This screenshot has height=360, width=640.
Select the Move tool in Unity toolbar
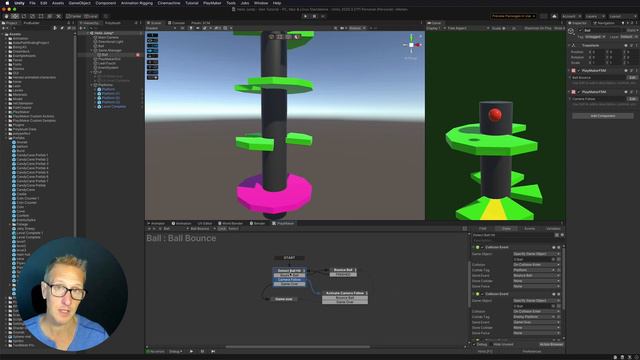coord(15,16)
